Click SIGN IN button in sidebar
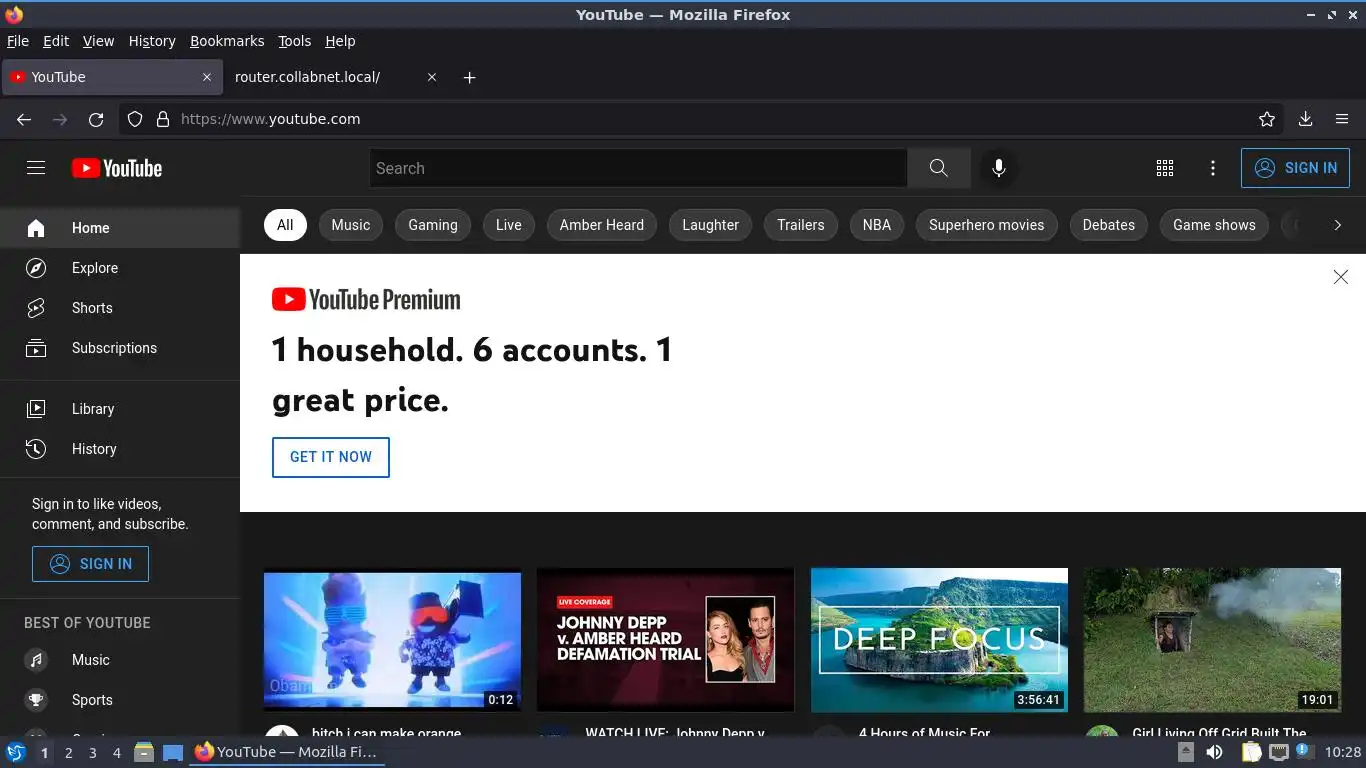 (90, 564)
